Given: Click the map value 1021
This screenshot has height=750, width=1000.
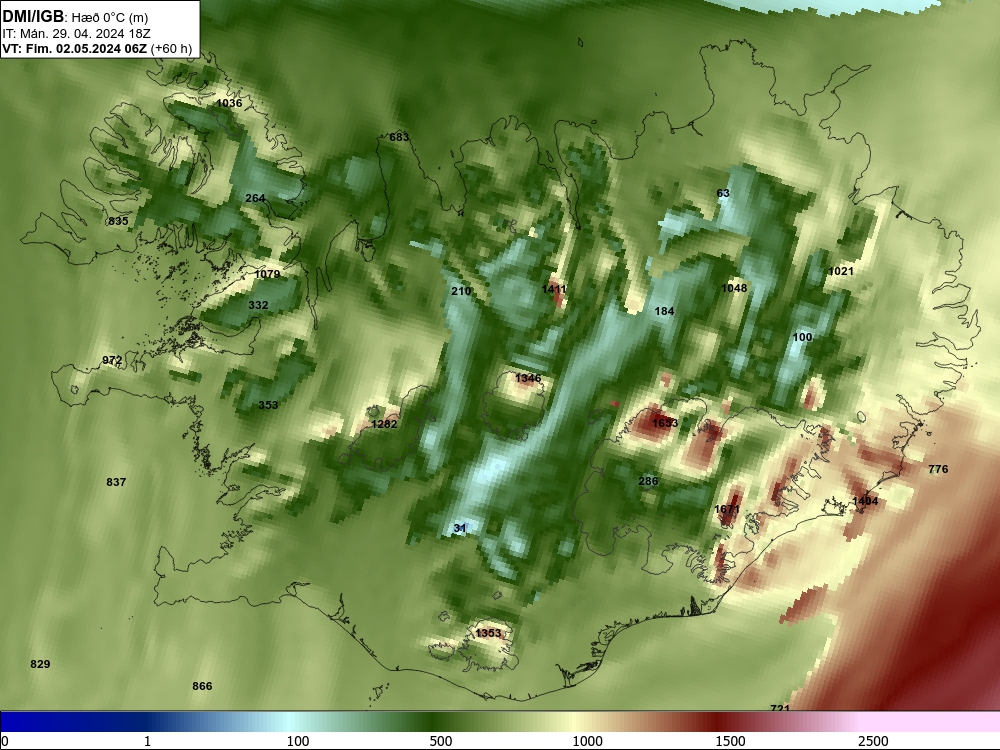Looking at the screenshot, I should [x=841, y=272].
